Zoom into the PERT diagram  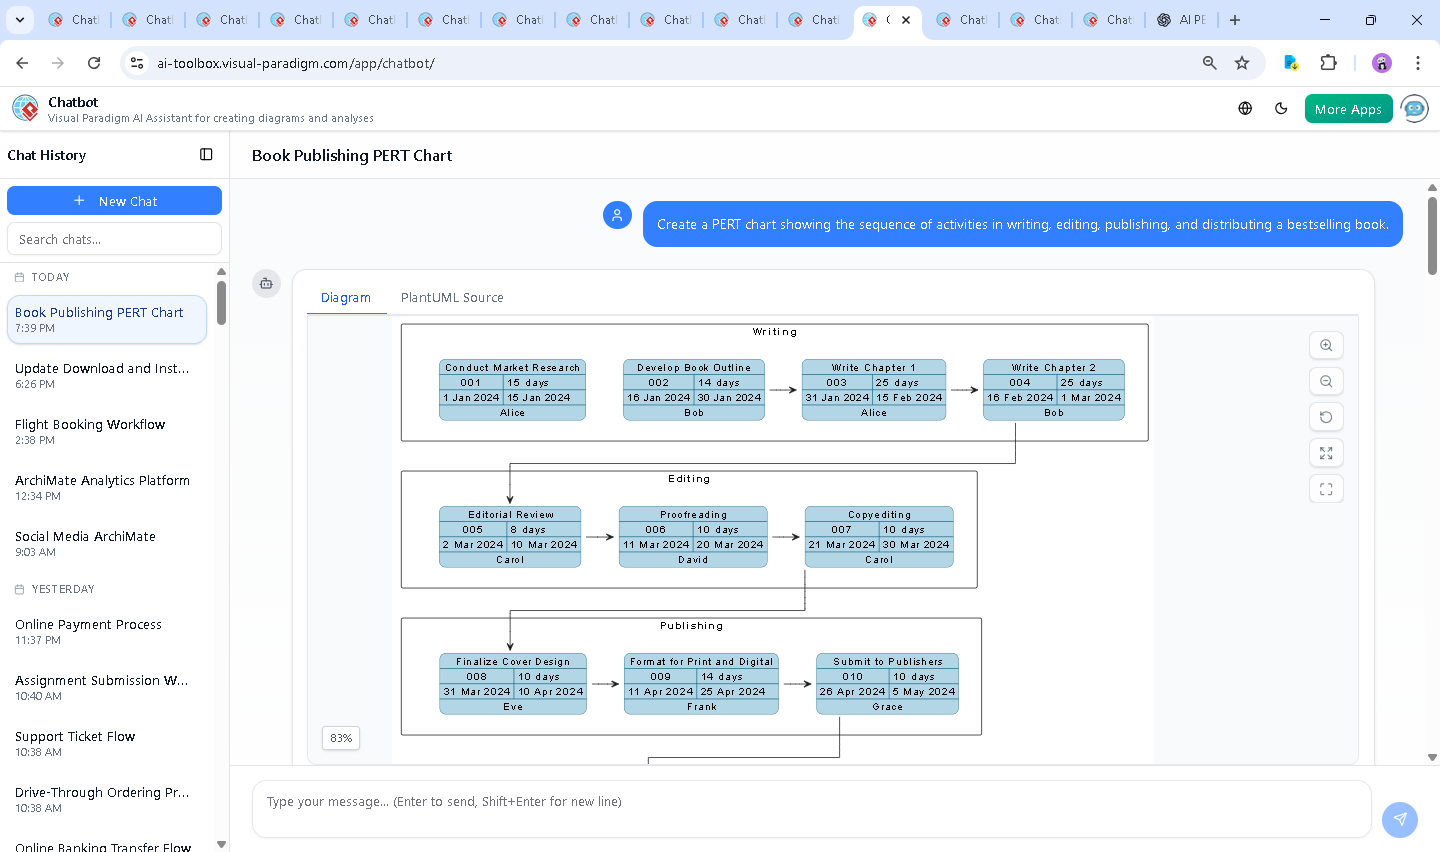click(1326, 345)
